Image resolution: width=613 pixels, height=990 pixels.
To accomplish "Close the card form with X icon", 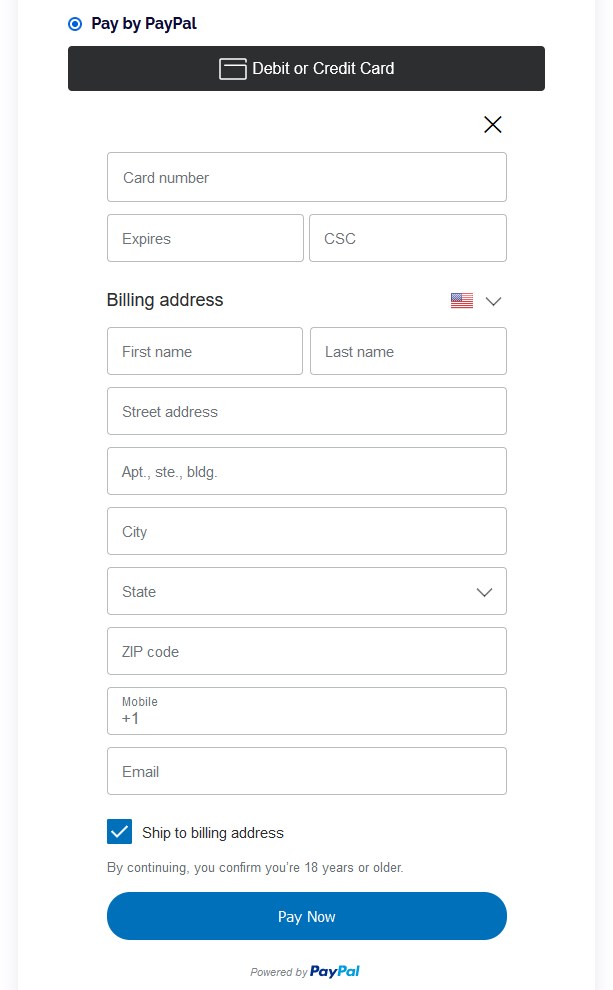I will coord(492,124).
